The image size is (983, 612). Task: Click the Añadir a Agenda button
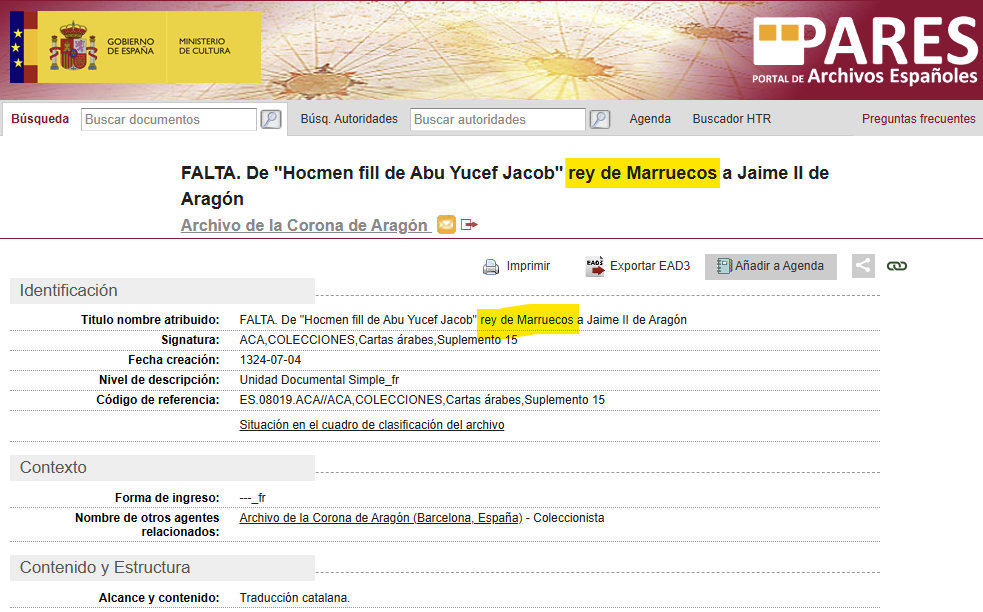click(x=770, y=266)
